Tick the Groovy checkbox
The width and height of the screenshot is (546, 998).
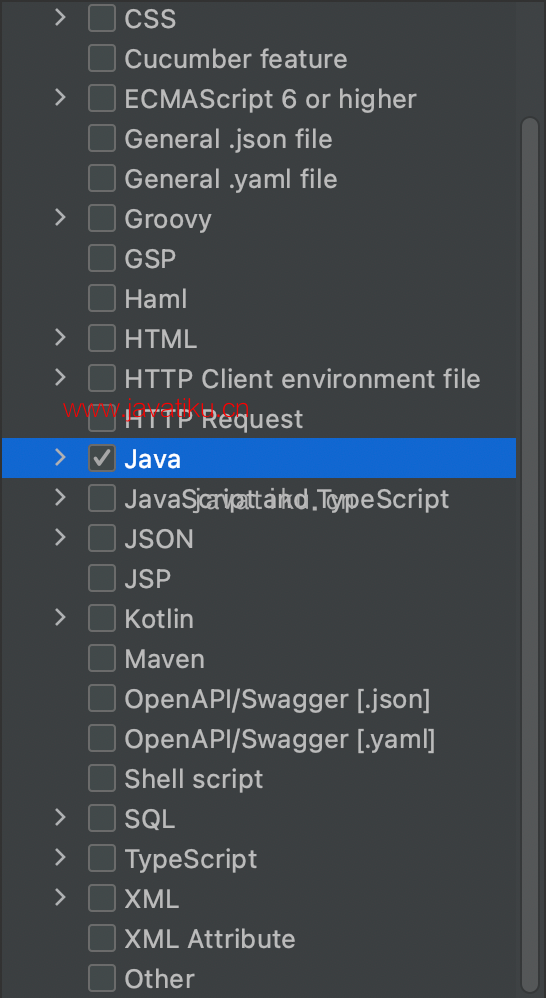tap(102, 219)
